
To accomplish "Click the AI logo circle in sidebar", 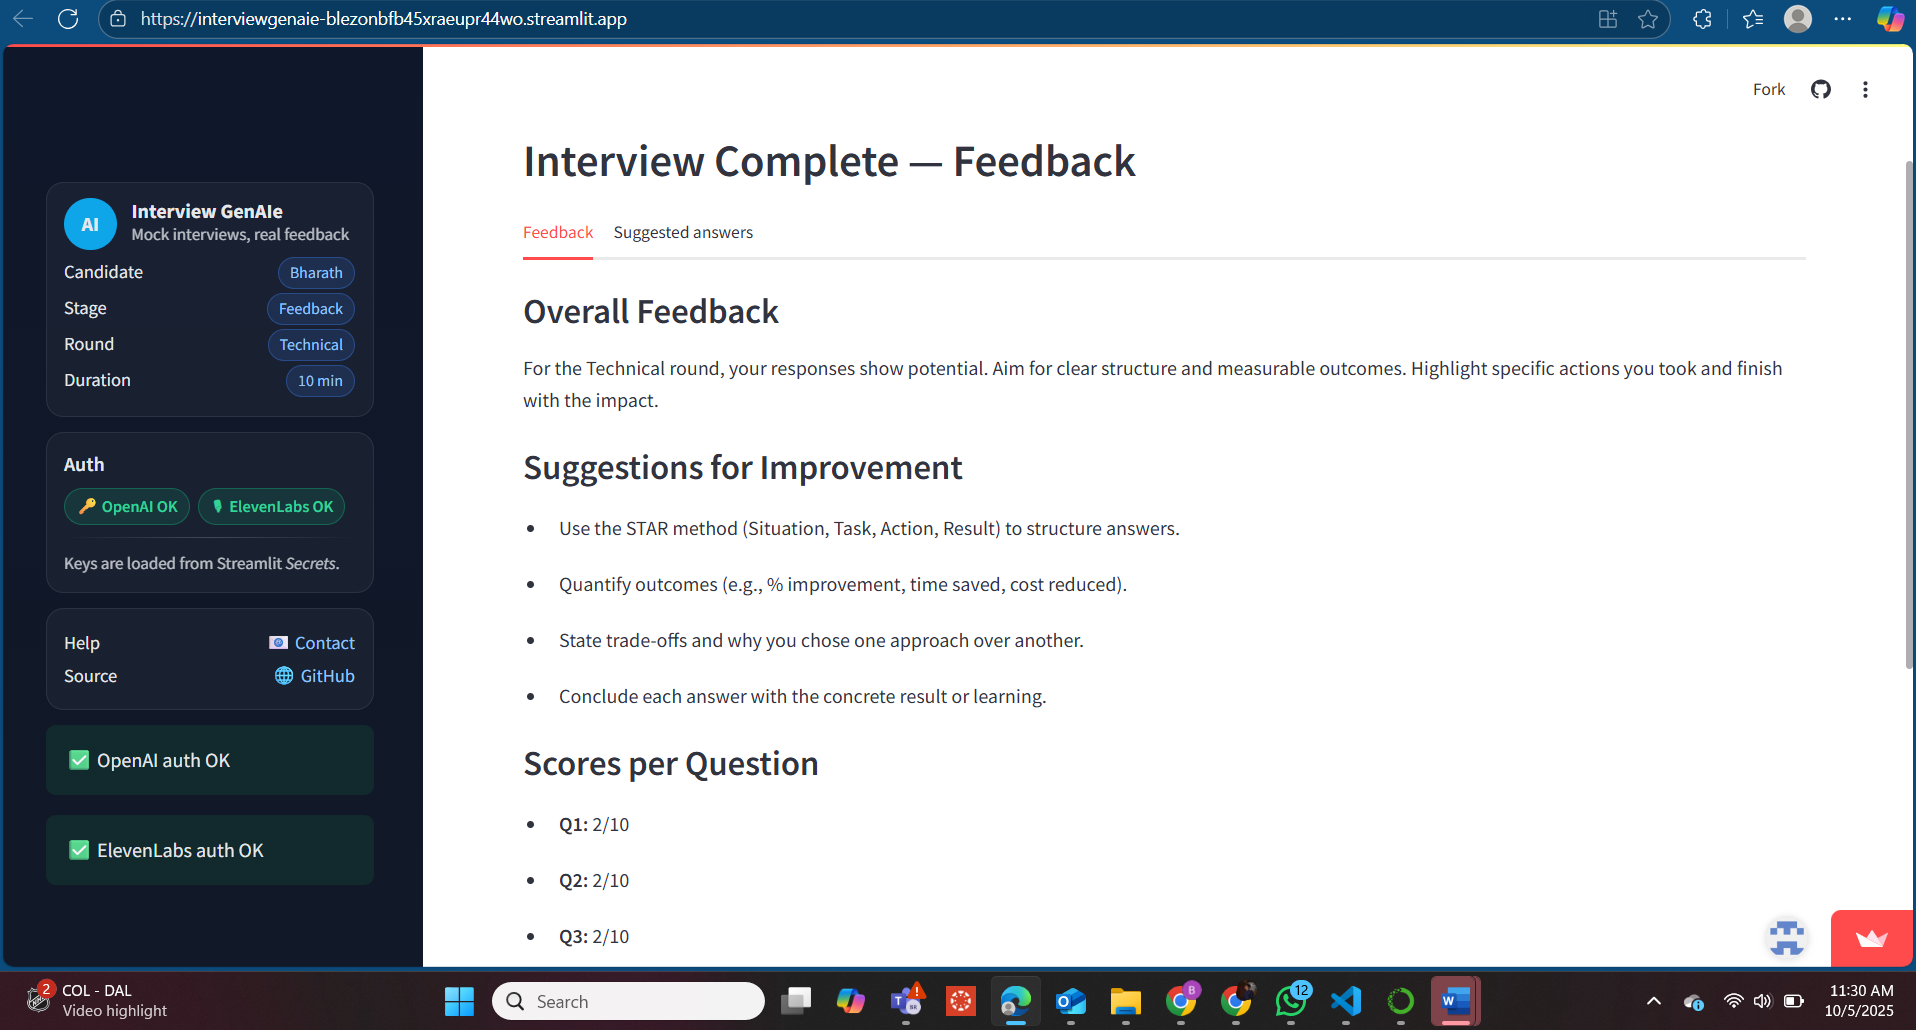I will (90, 224).
